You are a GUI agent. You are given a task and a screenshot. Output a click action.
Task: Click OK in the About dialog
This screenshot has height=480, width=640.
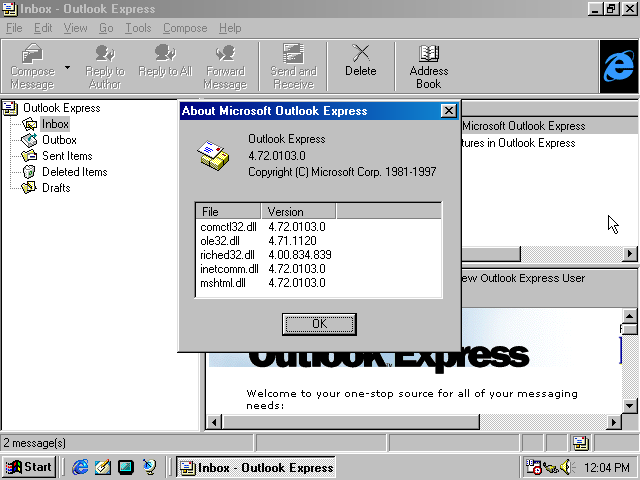319,324
